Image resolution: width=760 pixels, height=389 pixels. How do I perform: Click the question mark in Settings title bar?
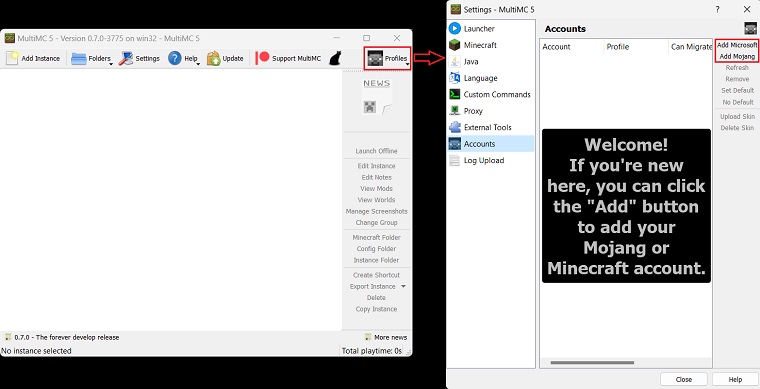click(717, 9)
